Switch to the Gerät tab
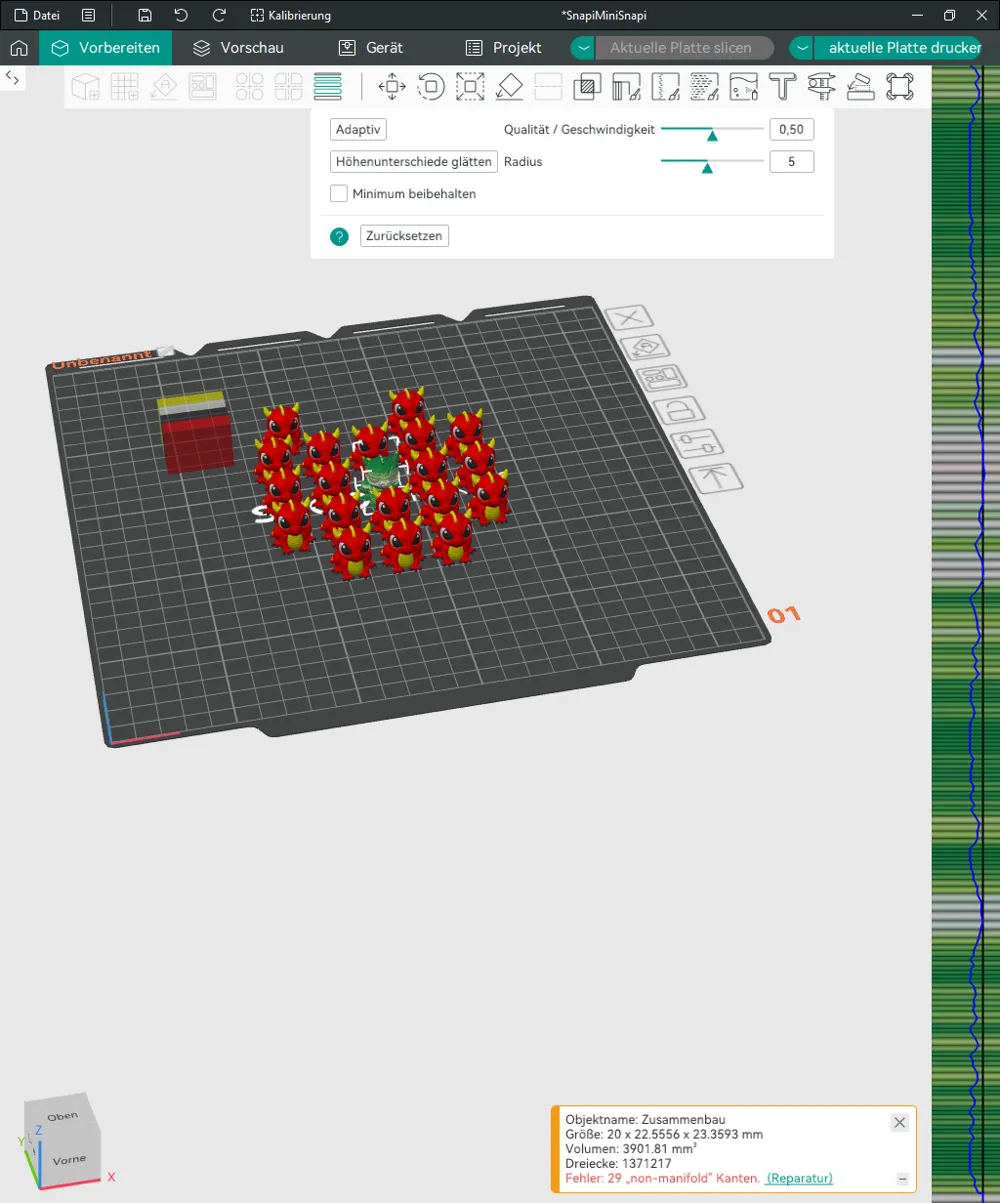 point(371,48)
